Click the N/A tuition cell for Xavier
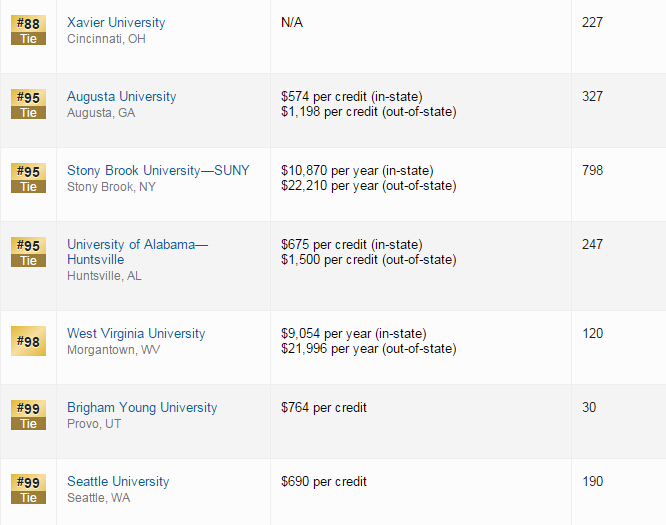This screenshot has width=666, height=525. 292,23
